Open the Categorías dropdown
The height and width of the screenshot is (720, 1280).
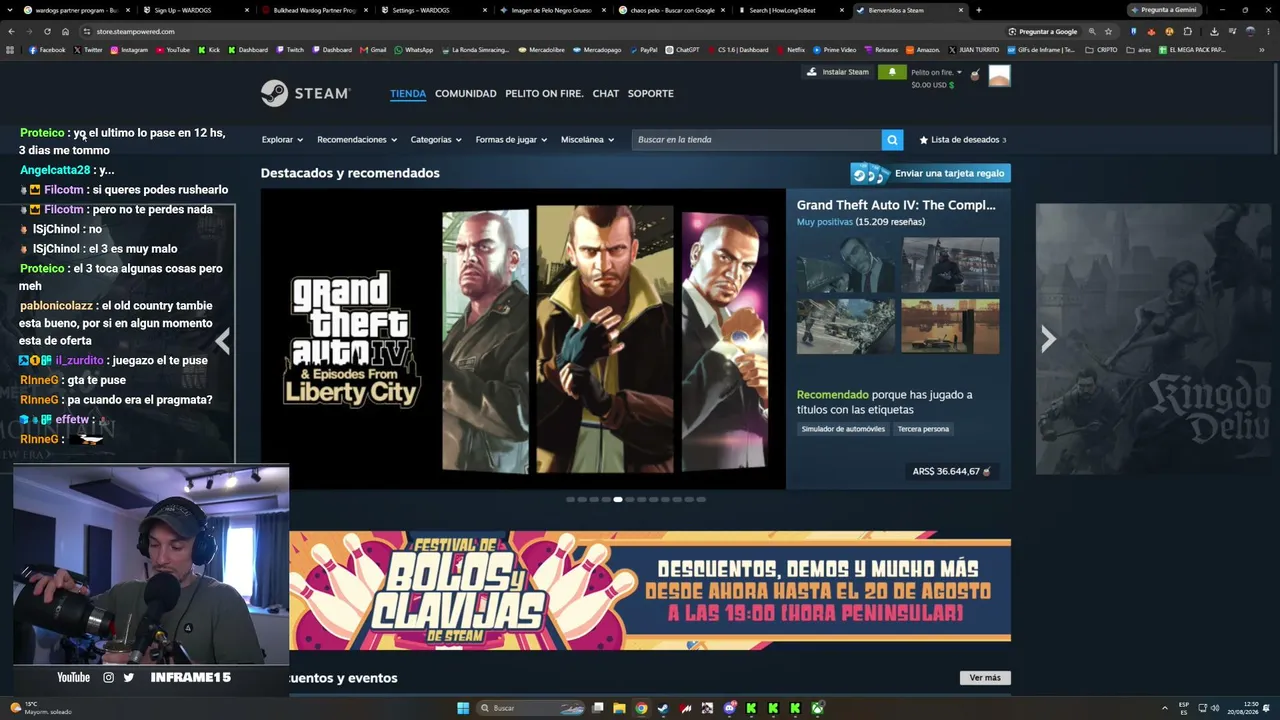(436, 140)
